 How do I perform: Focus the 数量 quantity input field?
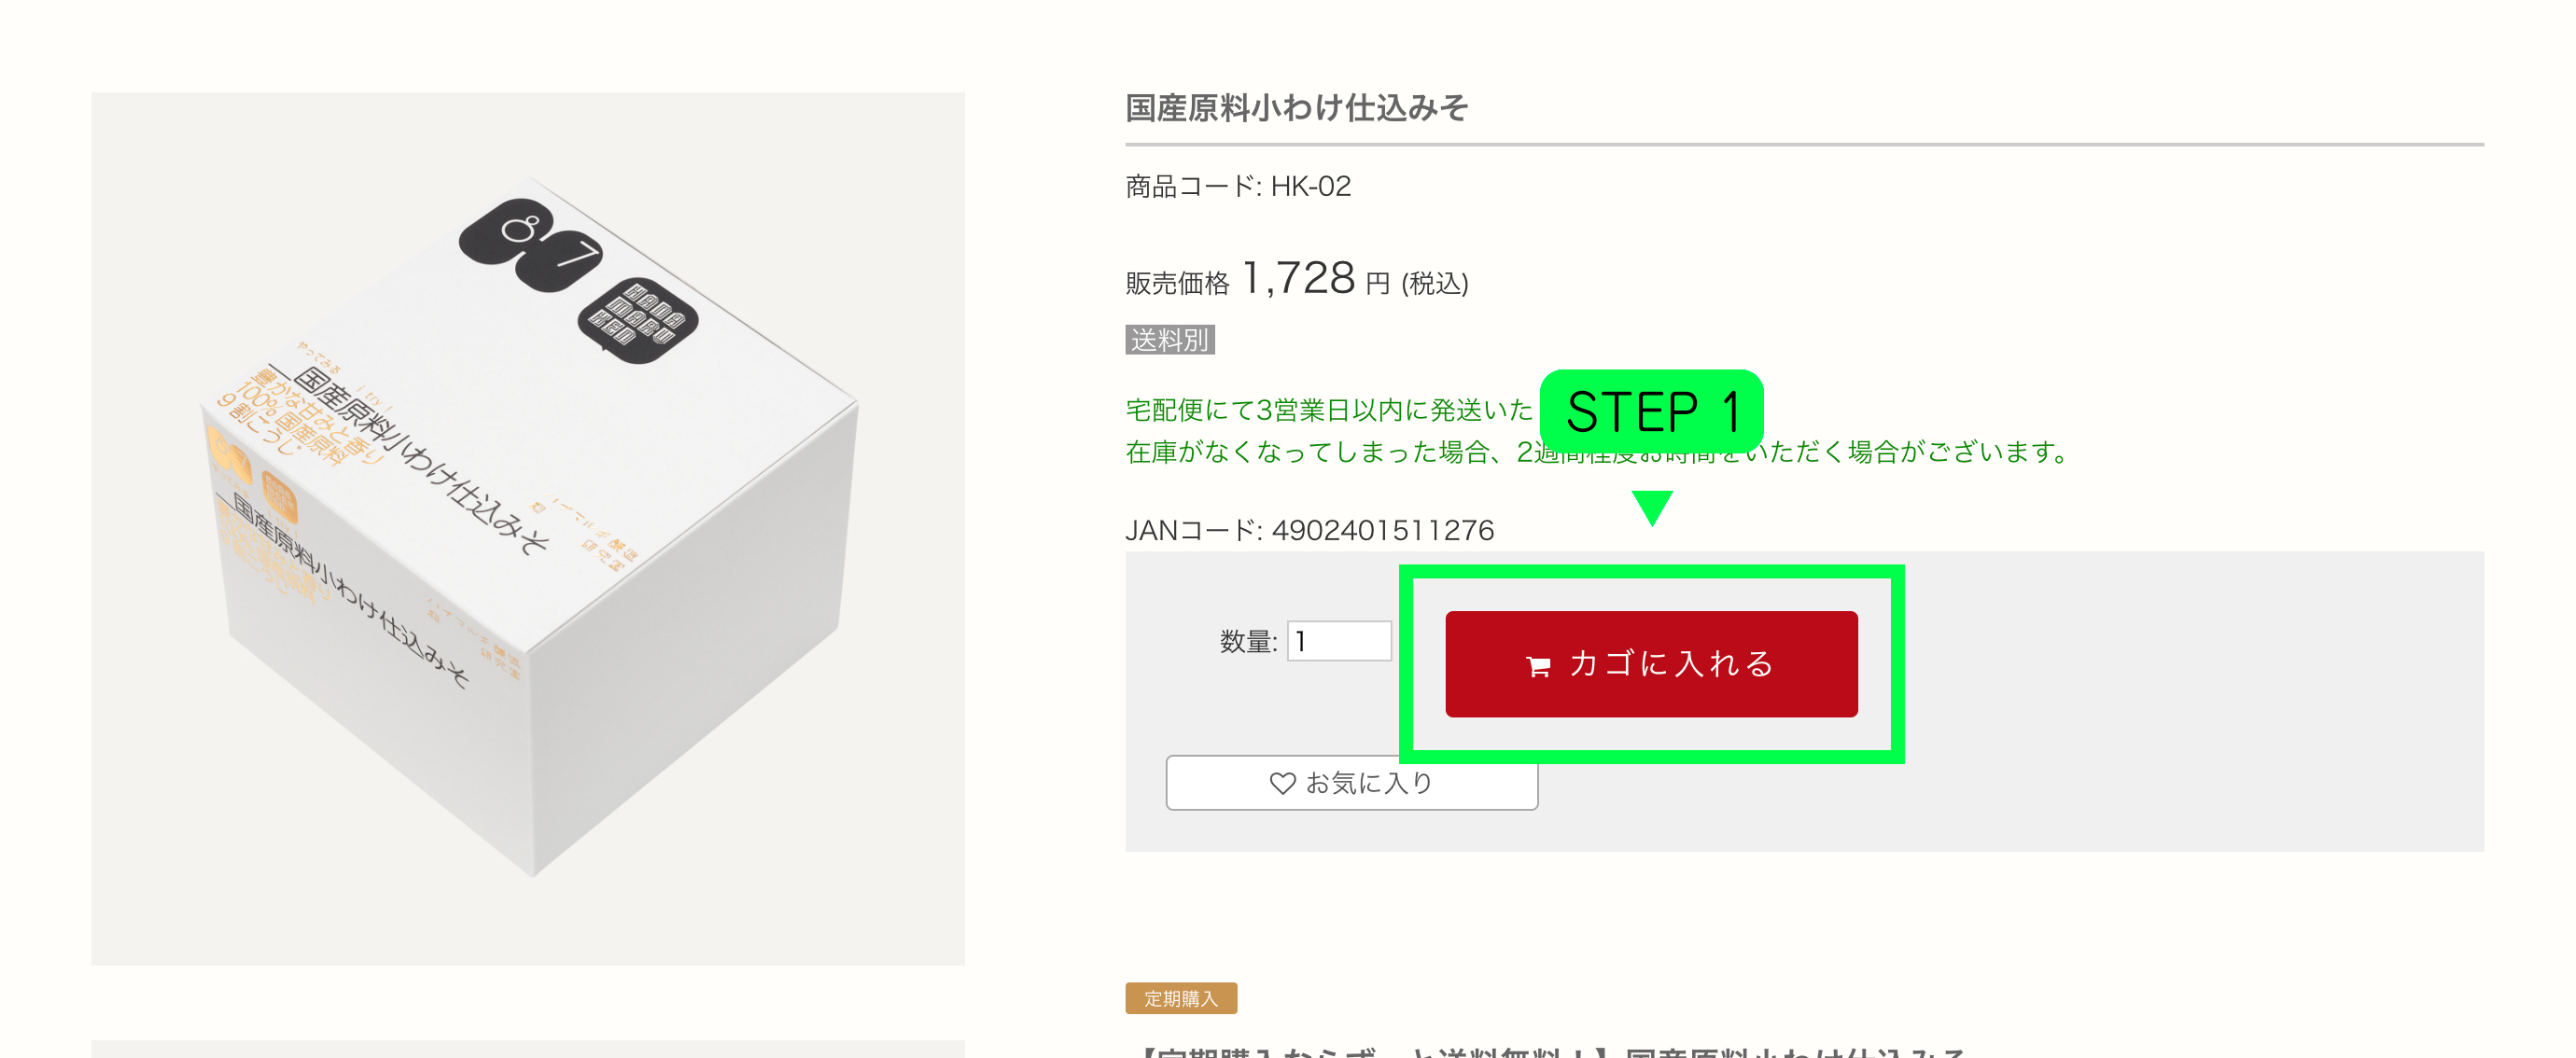pos(1338,641)
